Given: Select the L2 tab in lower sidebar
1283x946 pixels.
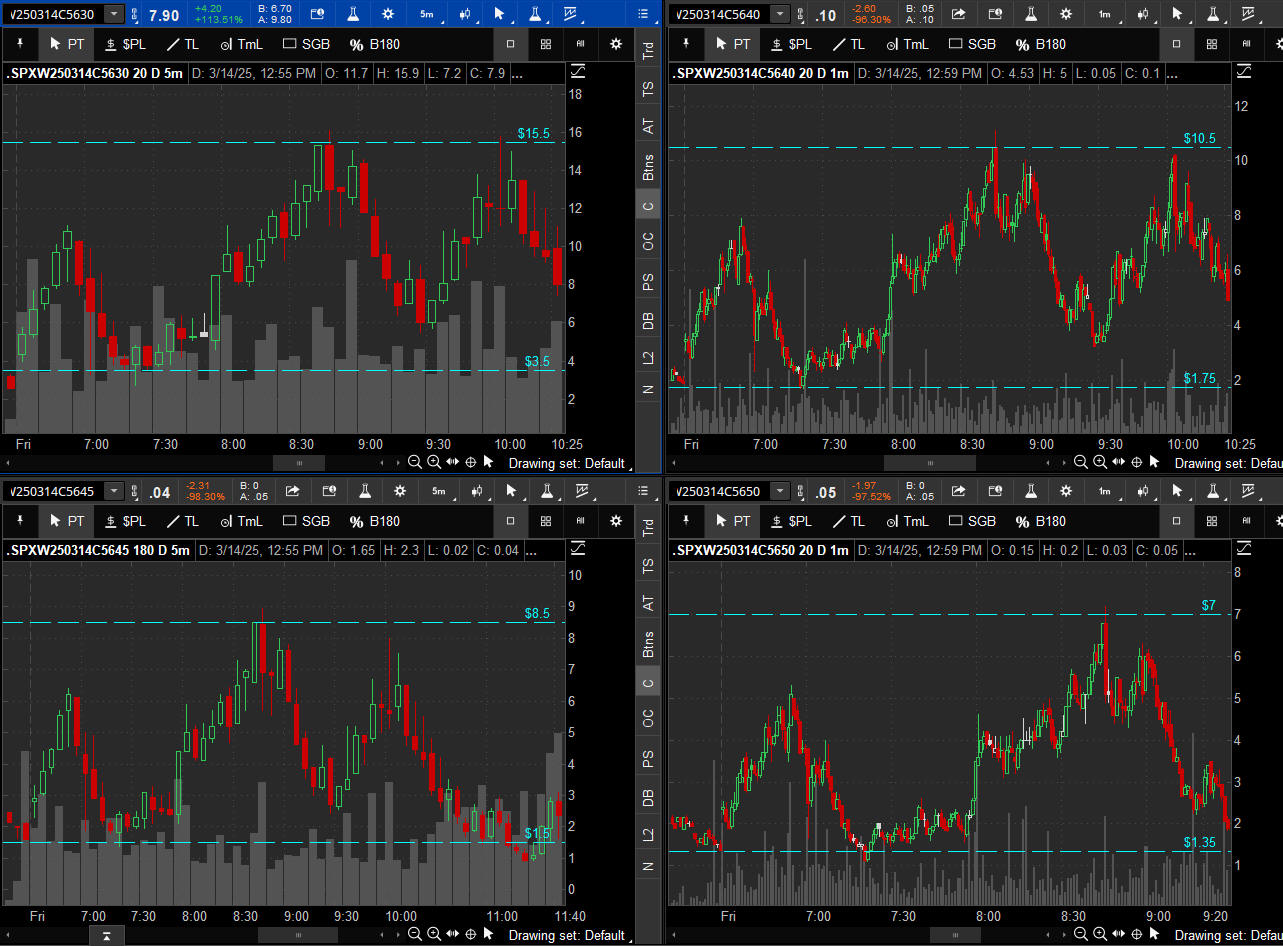Looking at the screenshot, I should point(648,834).
